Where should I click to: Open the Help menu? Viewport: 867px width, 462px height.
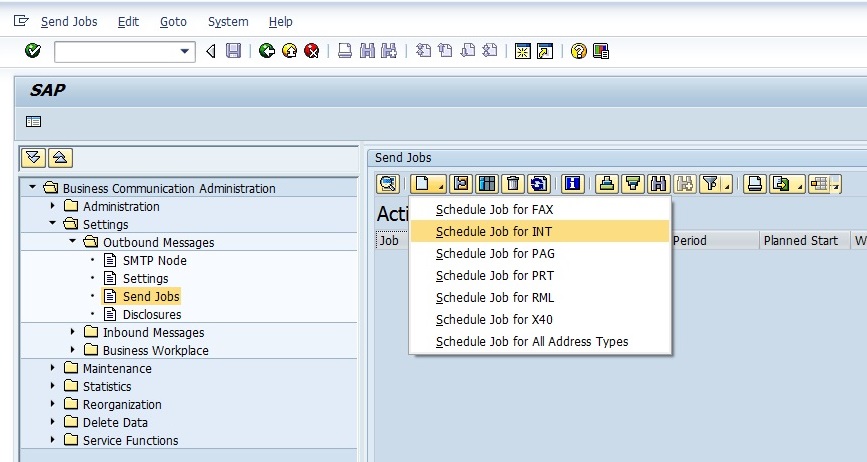click(x=280, y=22)
